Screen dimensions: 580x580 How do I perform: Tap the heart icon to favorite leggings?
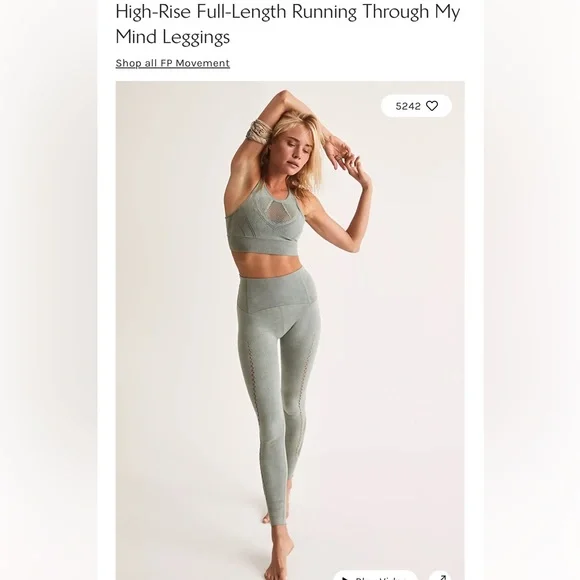(432, 106)
